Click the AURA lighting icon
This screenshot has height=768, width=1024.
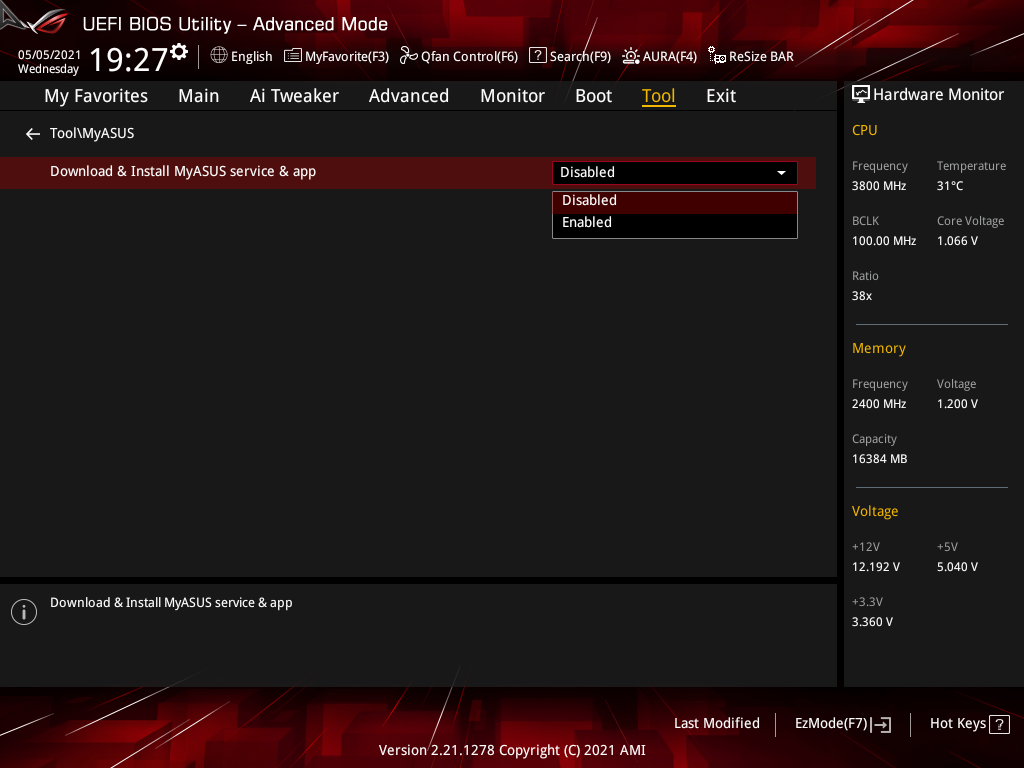[x=631, y=56]
